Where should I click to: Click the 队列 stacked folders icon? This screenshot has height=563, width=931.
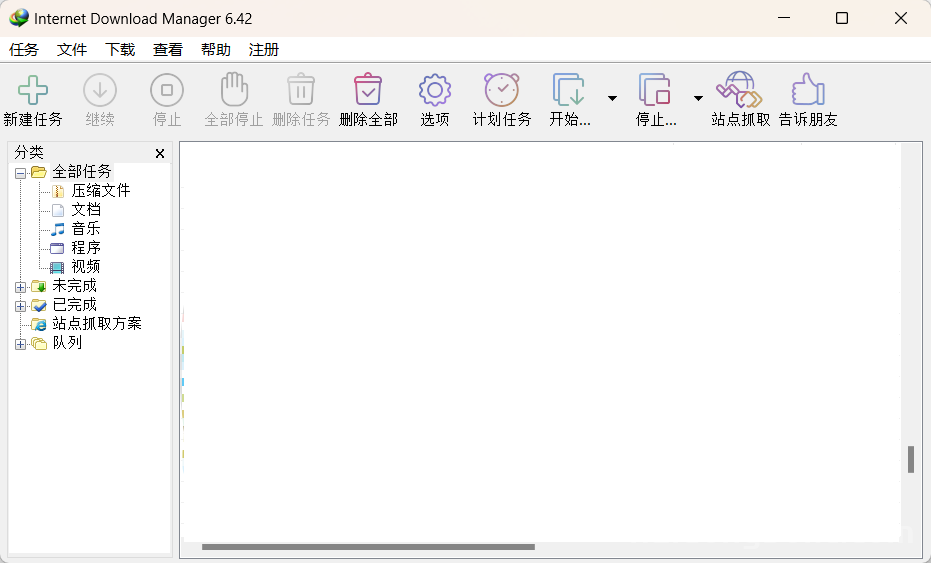(x=39, y=343)
